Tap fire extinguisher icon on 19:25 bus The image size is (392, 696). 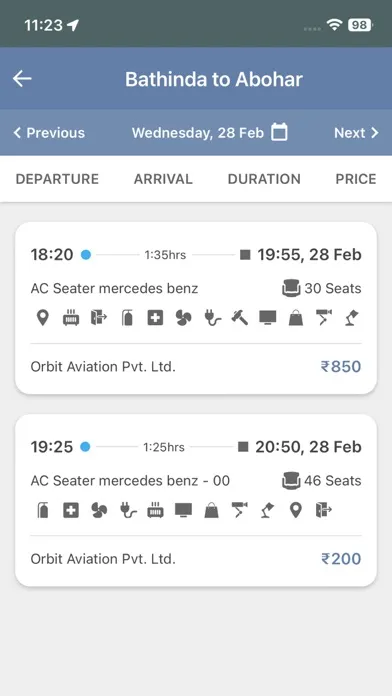[43, 510]
